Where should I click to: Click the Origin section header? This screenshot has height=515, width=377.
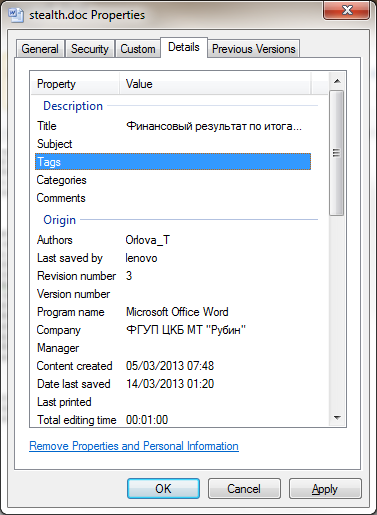pyautogui.click(x=60, y=220)
